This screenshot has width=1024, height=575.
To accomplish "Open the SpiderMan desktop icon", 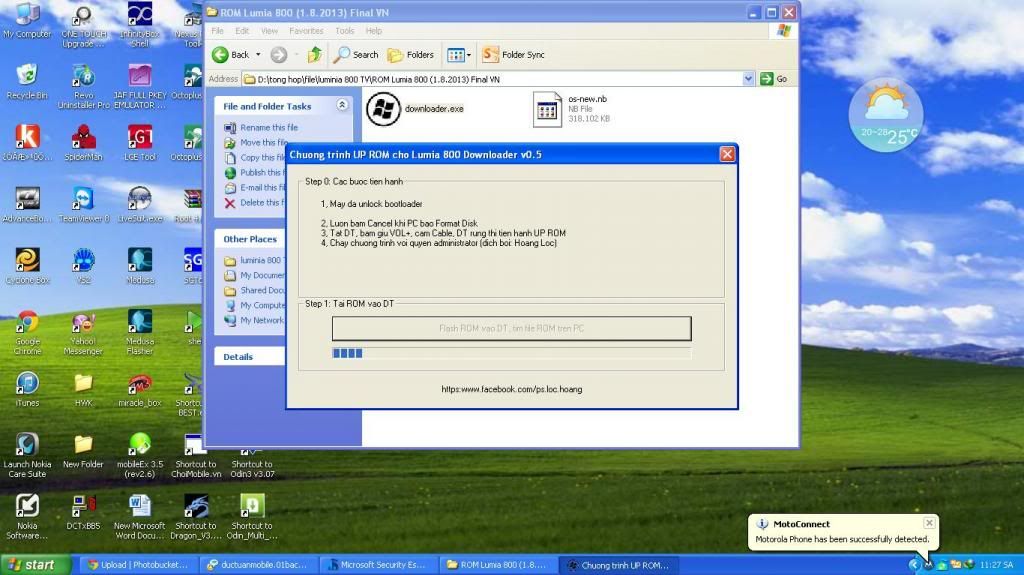I will 84,142.
